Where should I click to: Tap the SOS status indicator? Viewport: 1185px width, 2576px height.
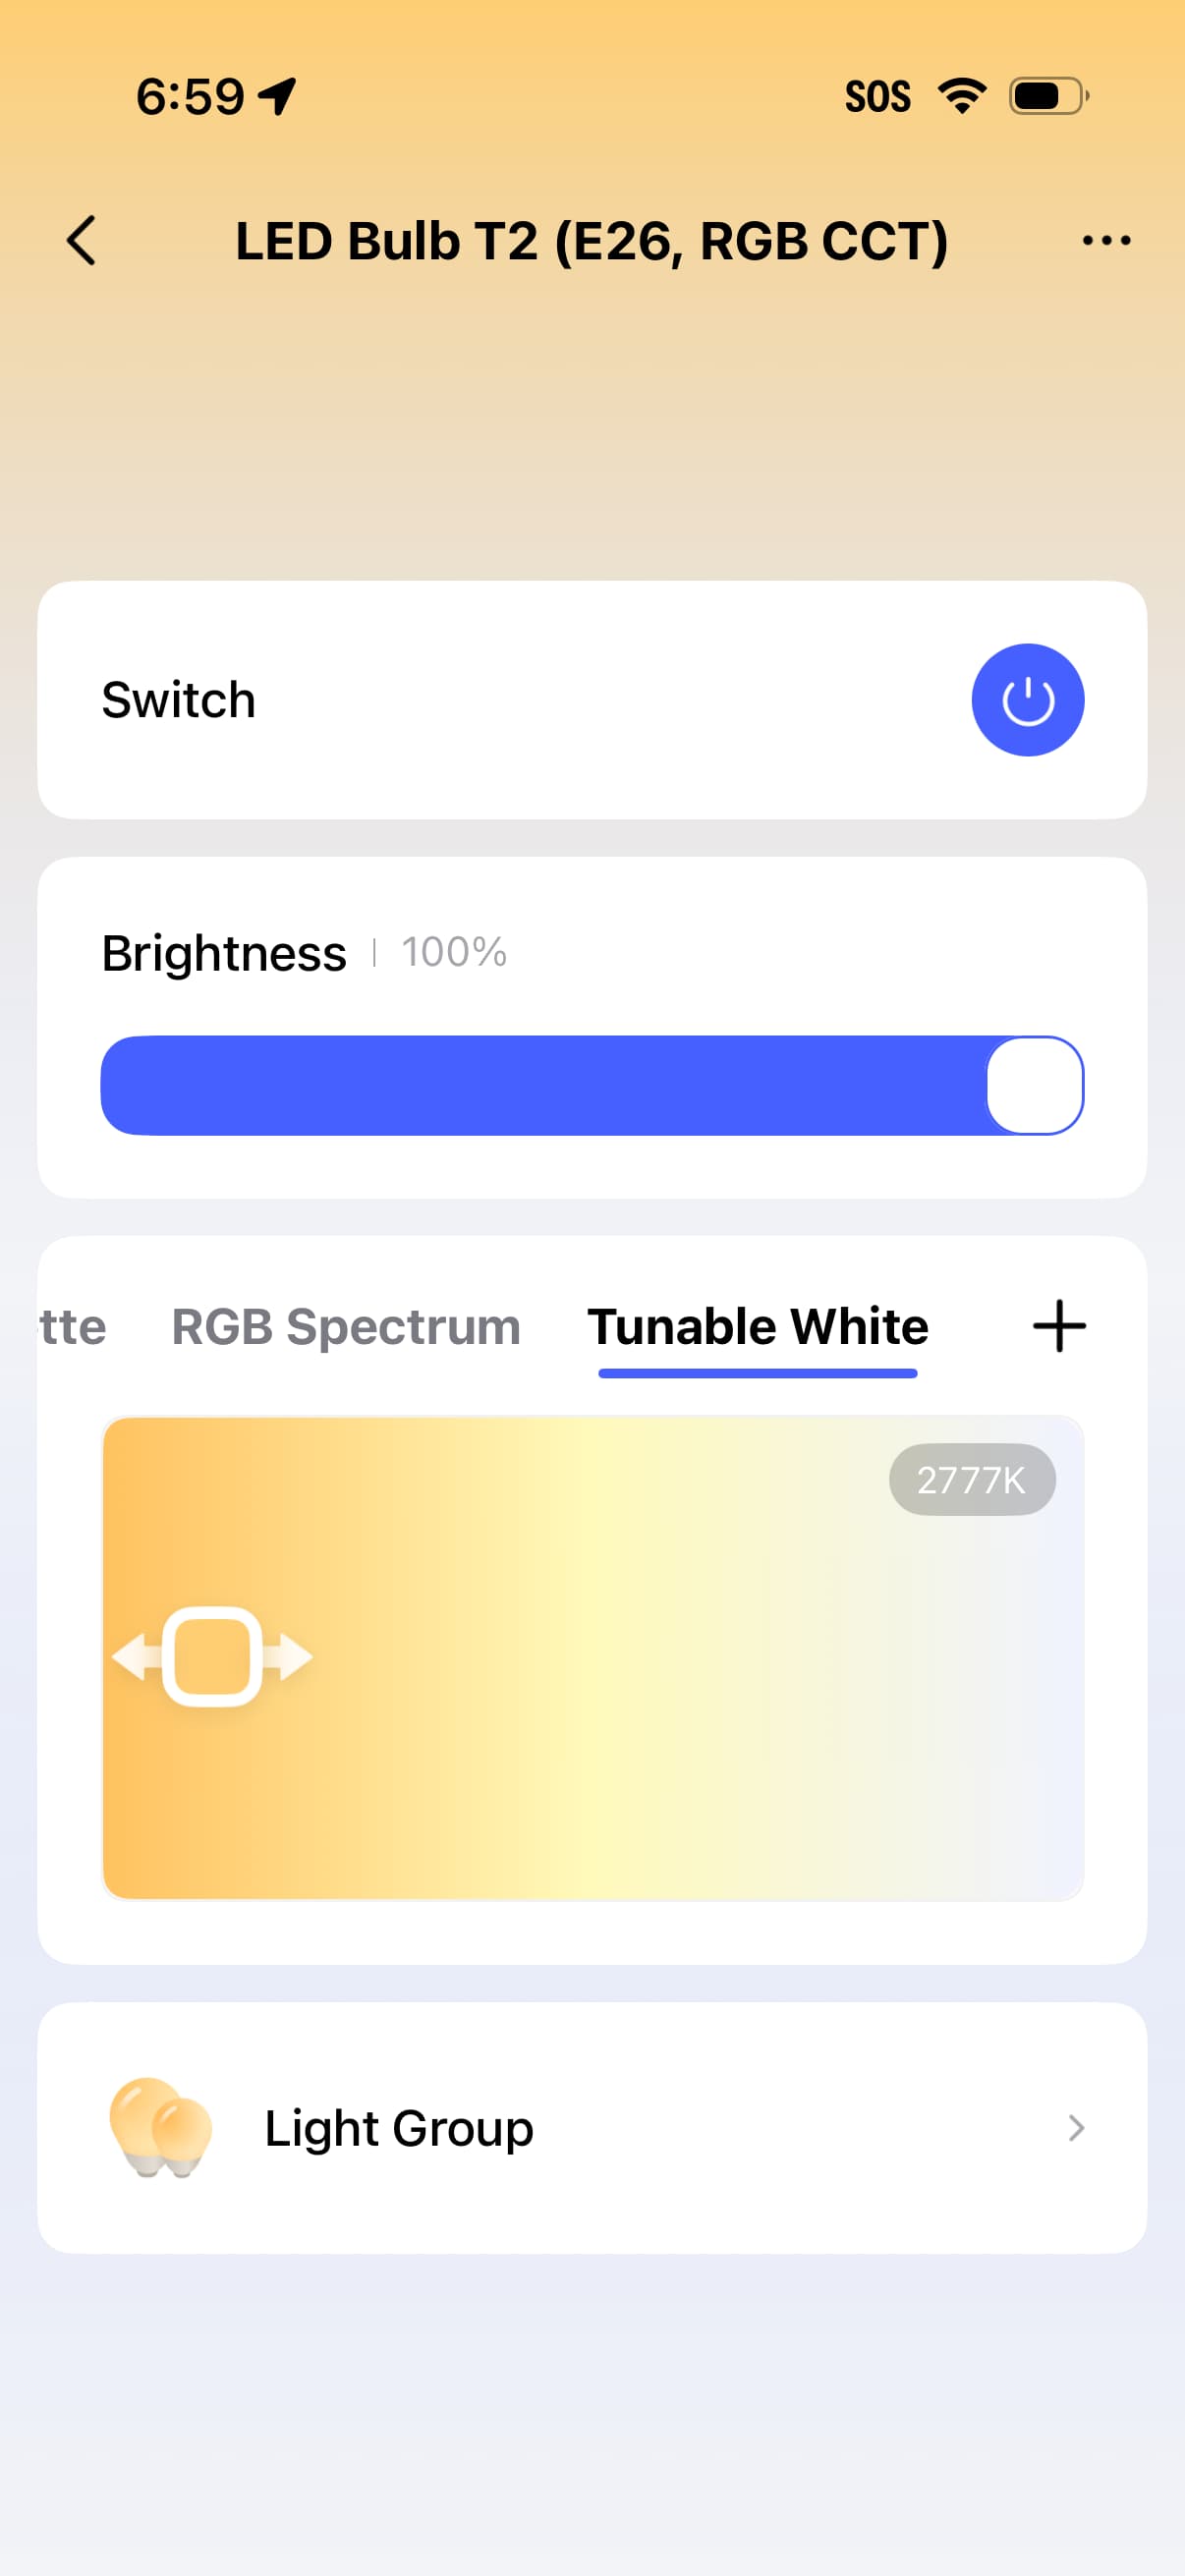click(877, 97)
